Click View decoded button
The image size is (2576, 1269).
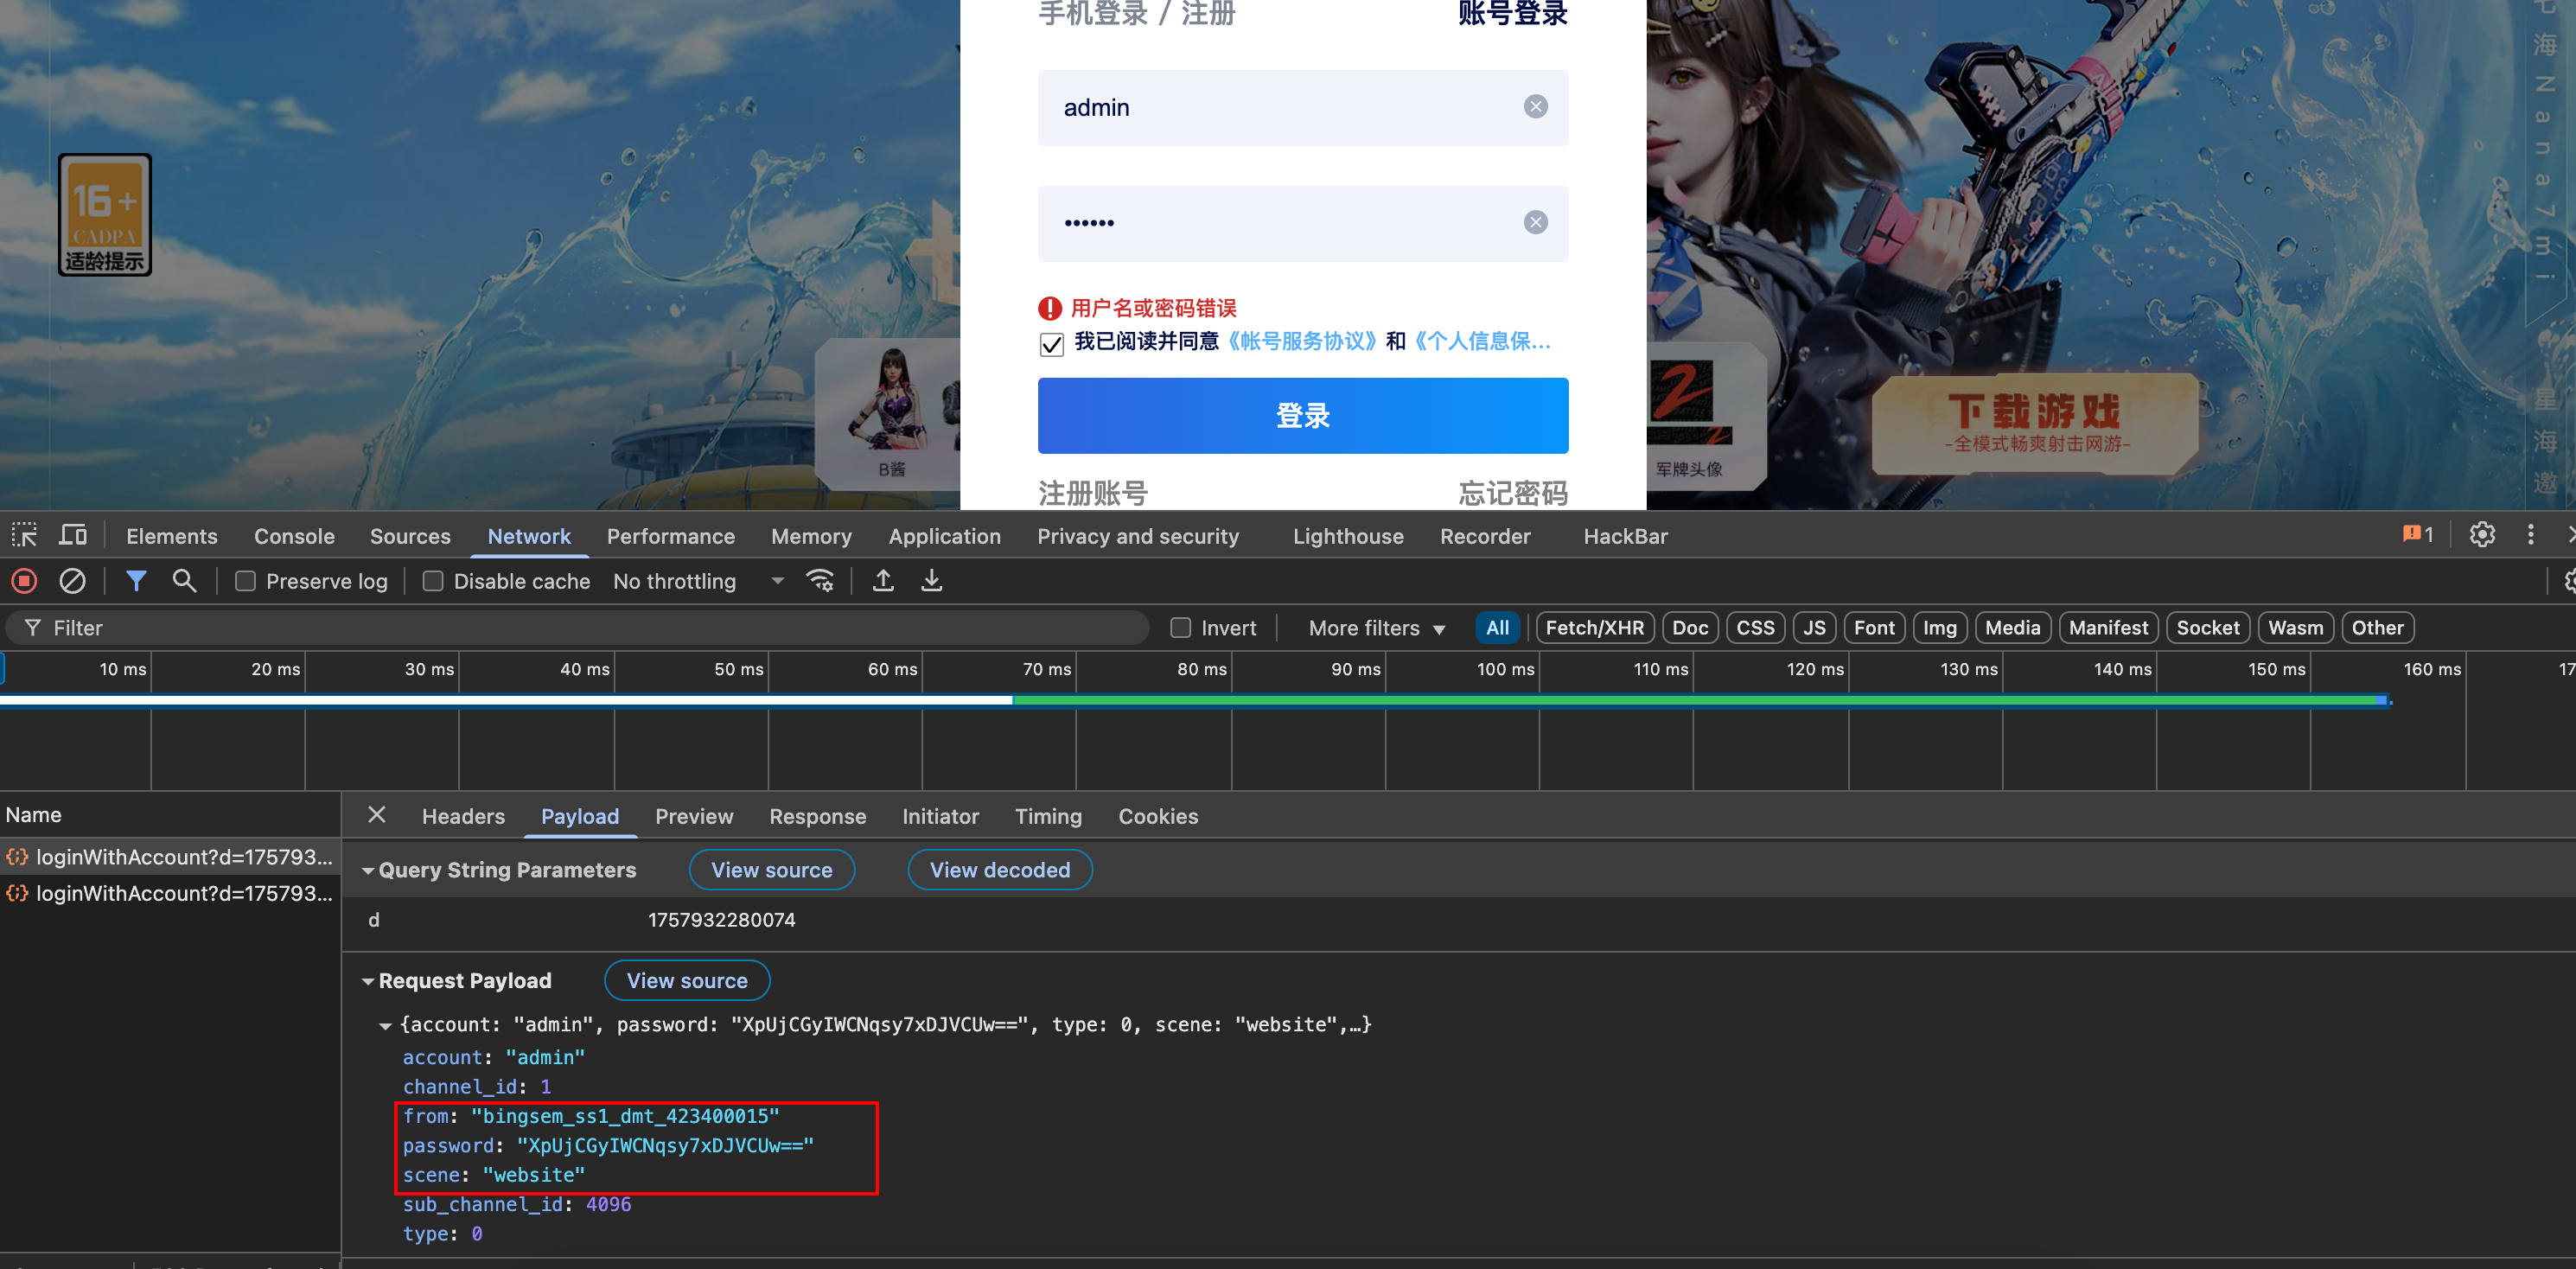point(999,870)
